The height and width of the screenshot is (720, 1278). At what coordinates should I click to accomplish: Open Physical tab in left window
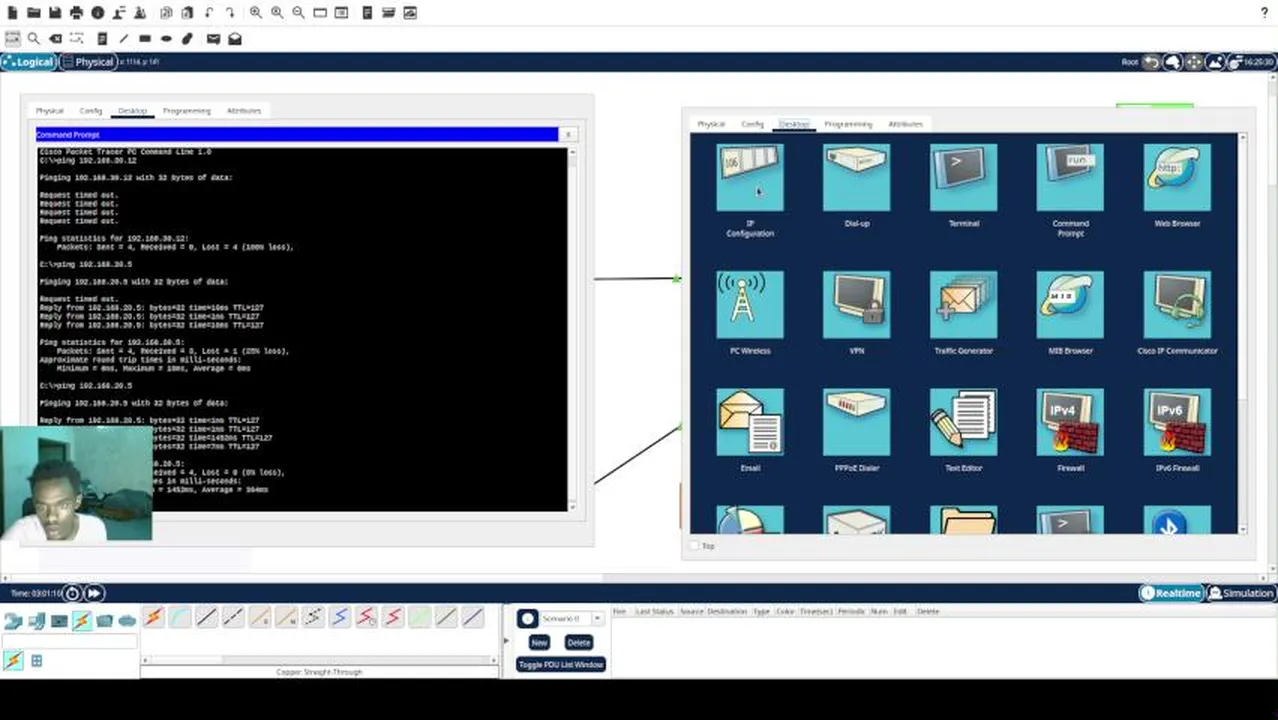click(49, 111)
